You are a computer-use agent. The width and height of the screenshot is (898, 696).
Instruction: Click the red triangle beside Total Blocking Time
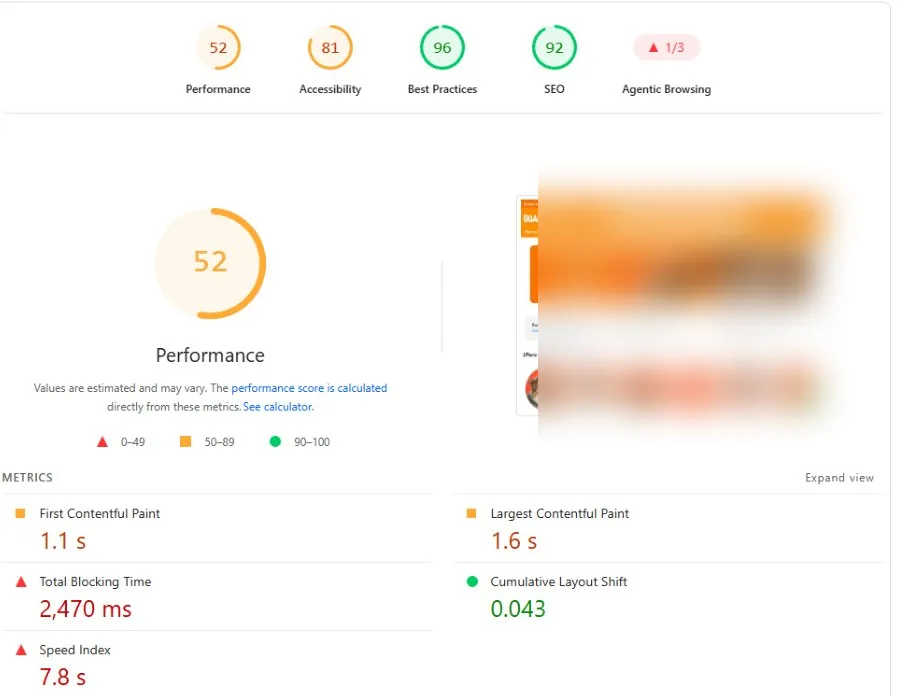(21, 582)
